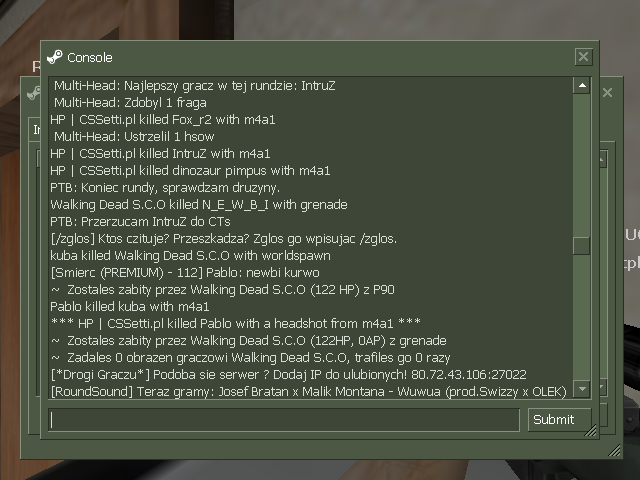640x480 pixels.
Task: Click the /zglos report cheater line
Action: tap(224, 238)
